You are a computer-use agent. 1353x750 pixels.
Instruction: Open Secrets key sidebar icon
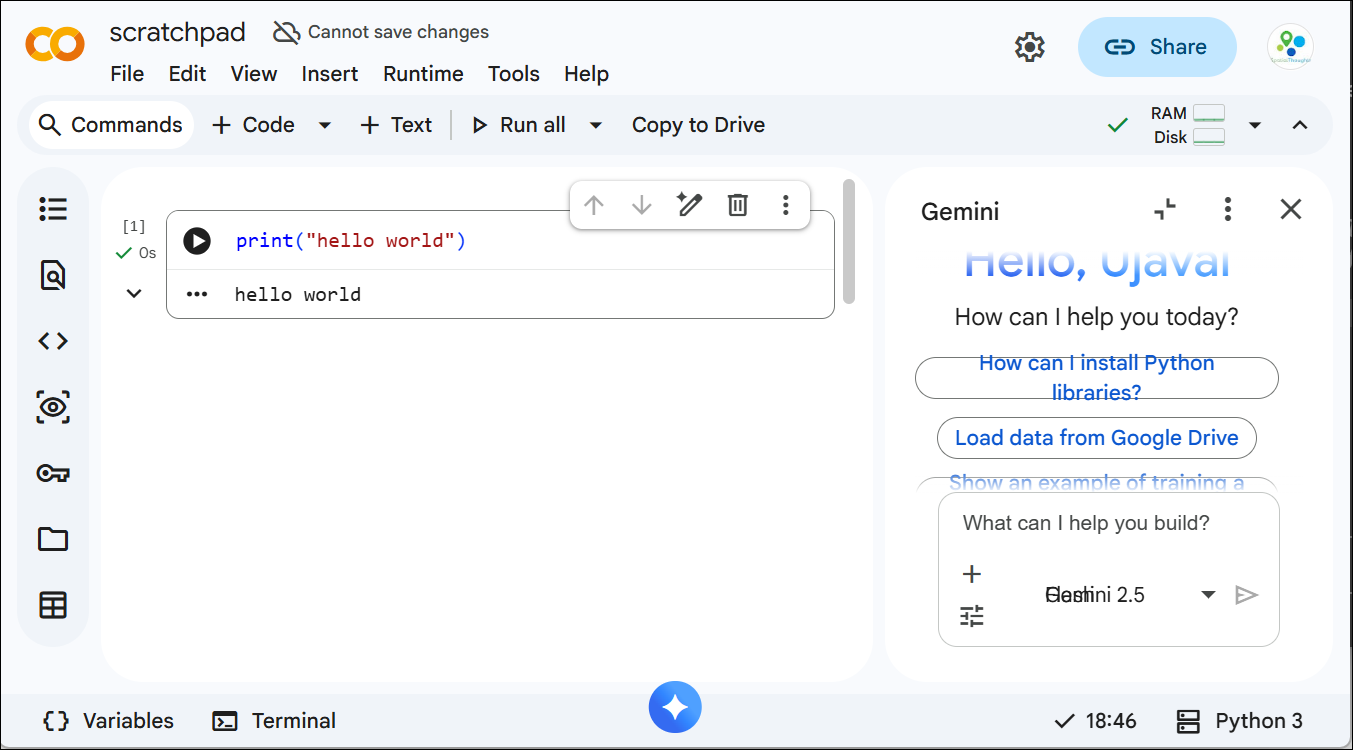point(53,473)
